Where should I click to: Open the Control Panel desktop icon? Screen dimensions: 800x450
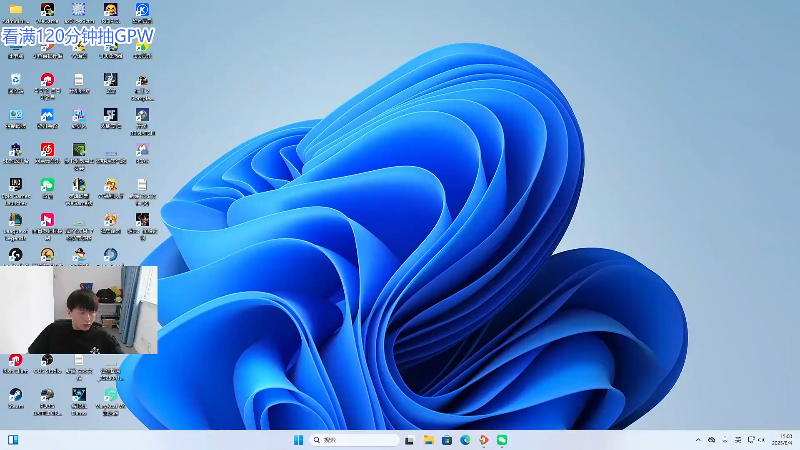coord(15,115)
